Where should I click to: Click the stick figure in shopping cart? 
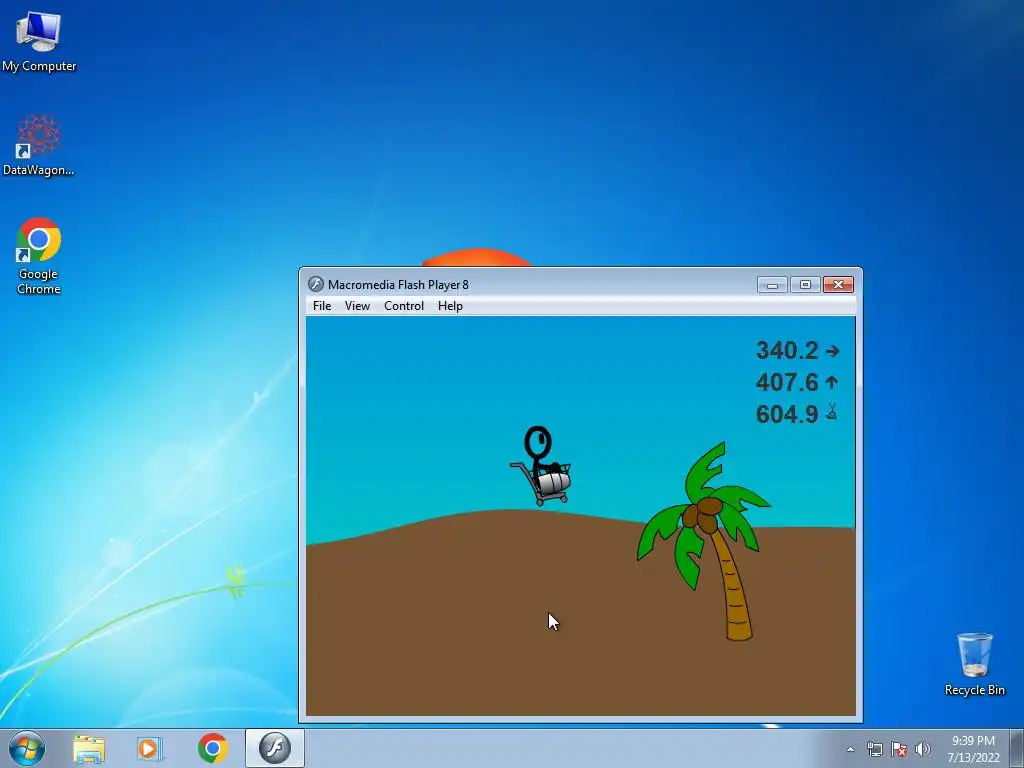pos(541,466)
